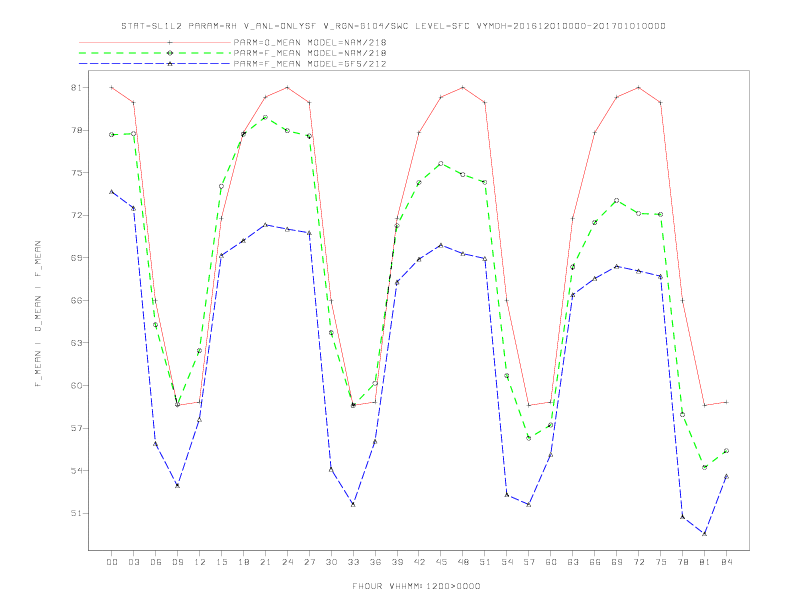Click the chart title starting with STAT=SL1L2
The height and width of the screenshot is (612, 792).
tap(393, 26)
